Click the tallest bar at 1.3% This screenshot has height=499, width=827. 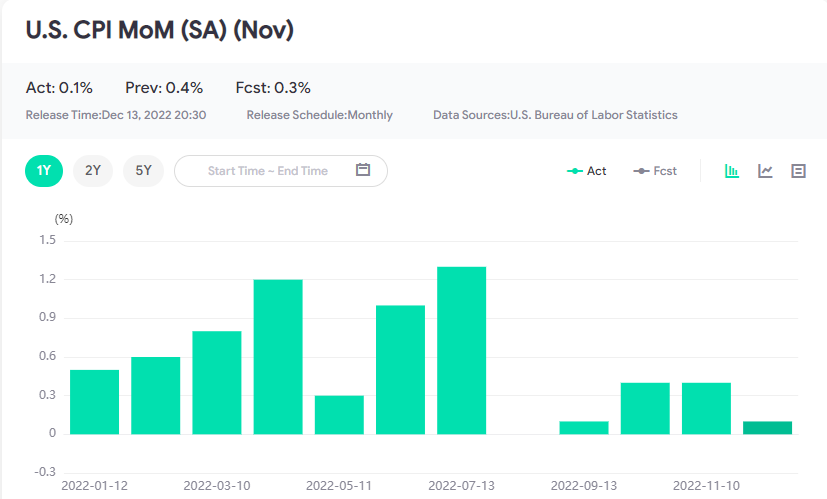pyautogui.click(x=461, y=350)
